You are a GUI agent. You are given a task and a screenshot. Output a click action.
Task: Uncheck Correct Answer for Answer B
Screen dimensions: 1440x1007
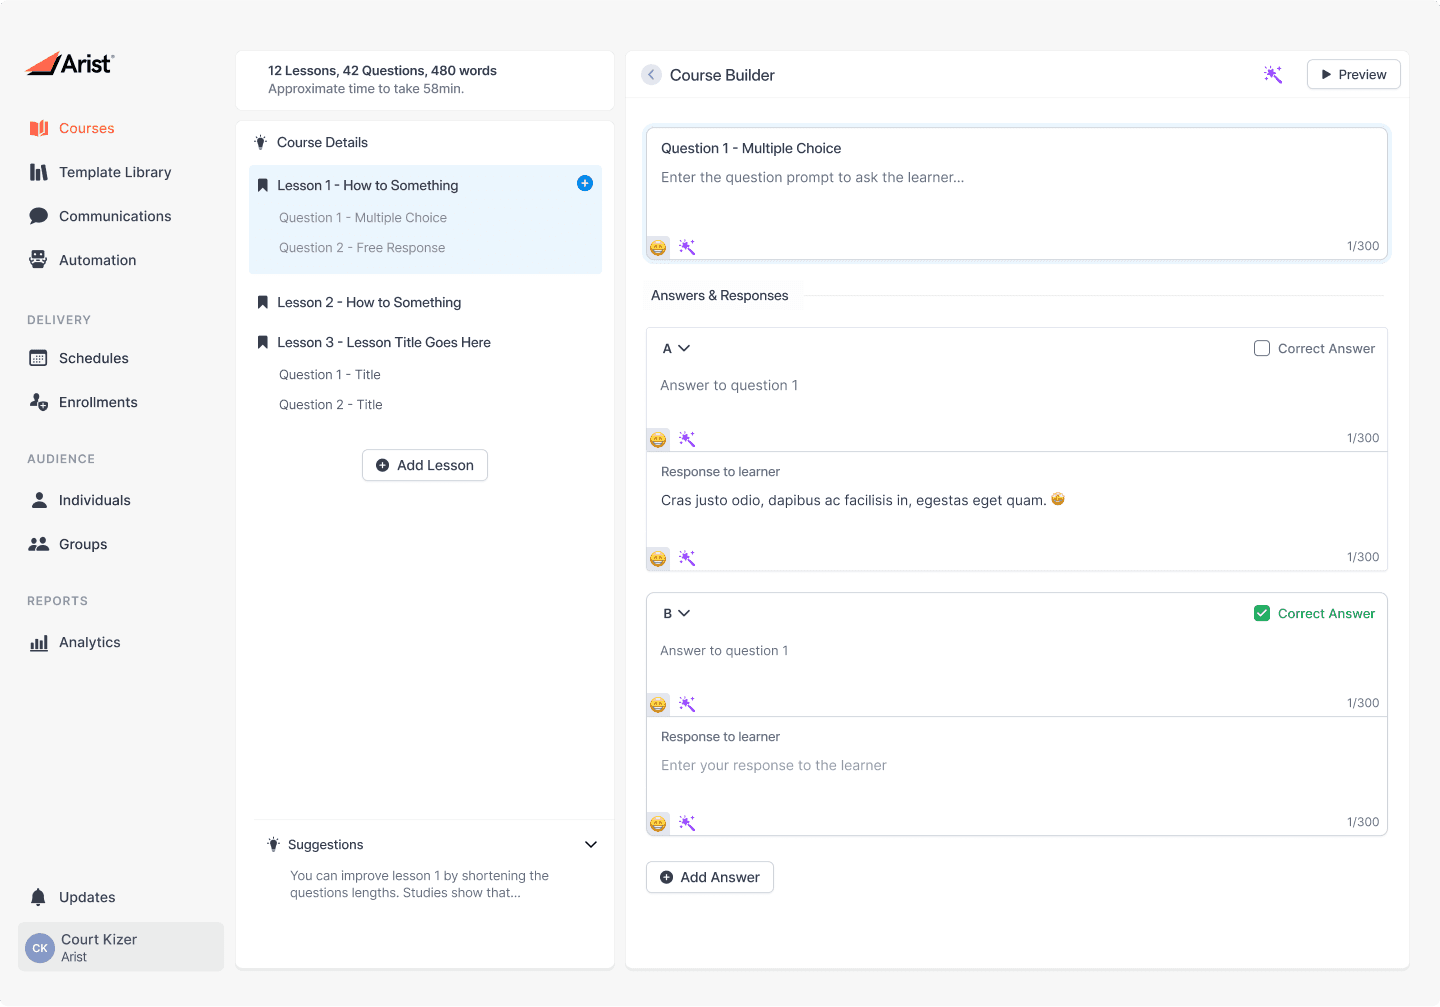(1262, 613)
